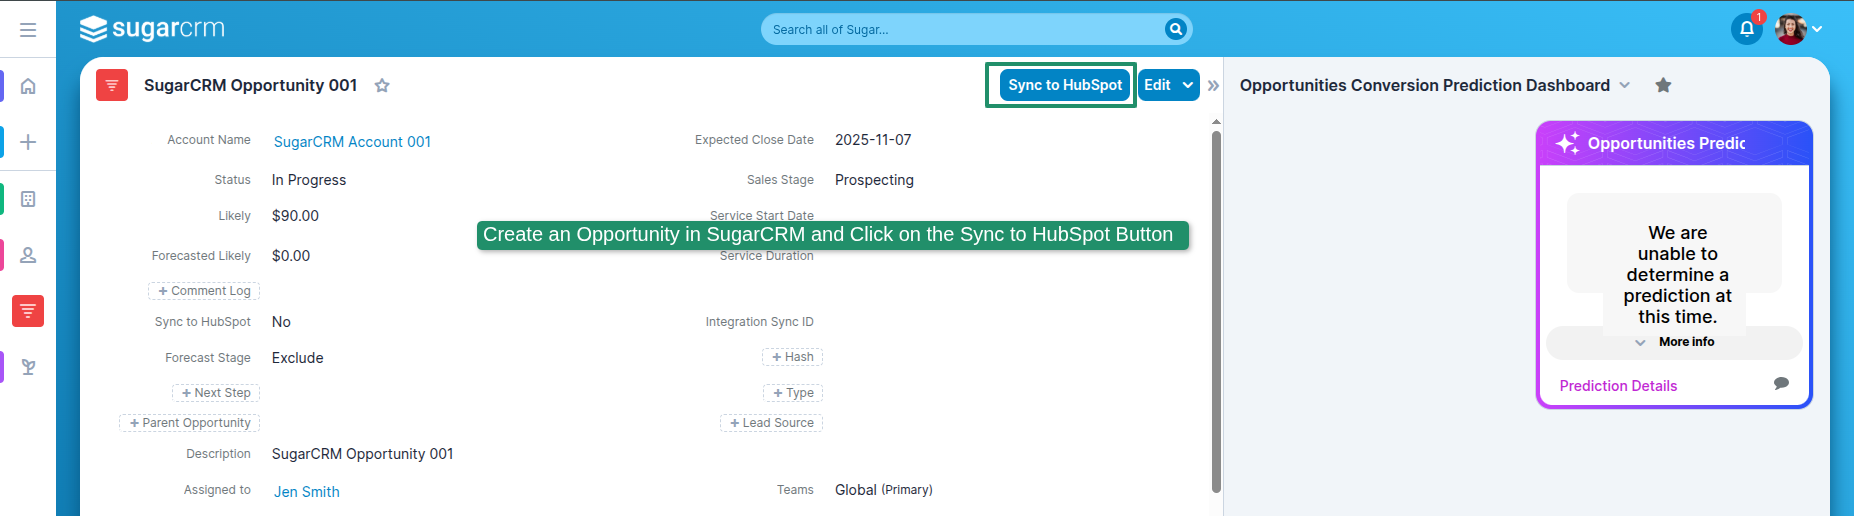Toggle the dashboard favorite star
The width and height of the screenshot is (1854, 516).
(1663, 85)
